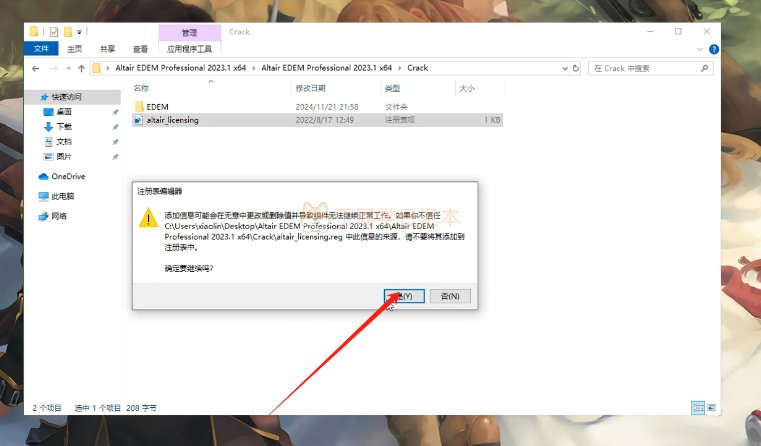
Task: Switch to large icons view in status bar
Action: click(x=711, y=408)
